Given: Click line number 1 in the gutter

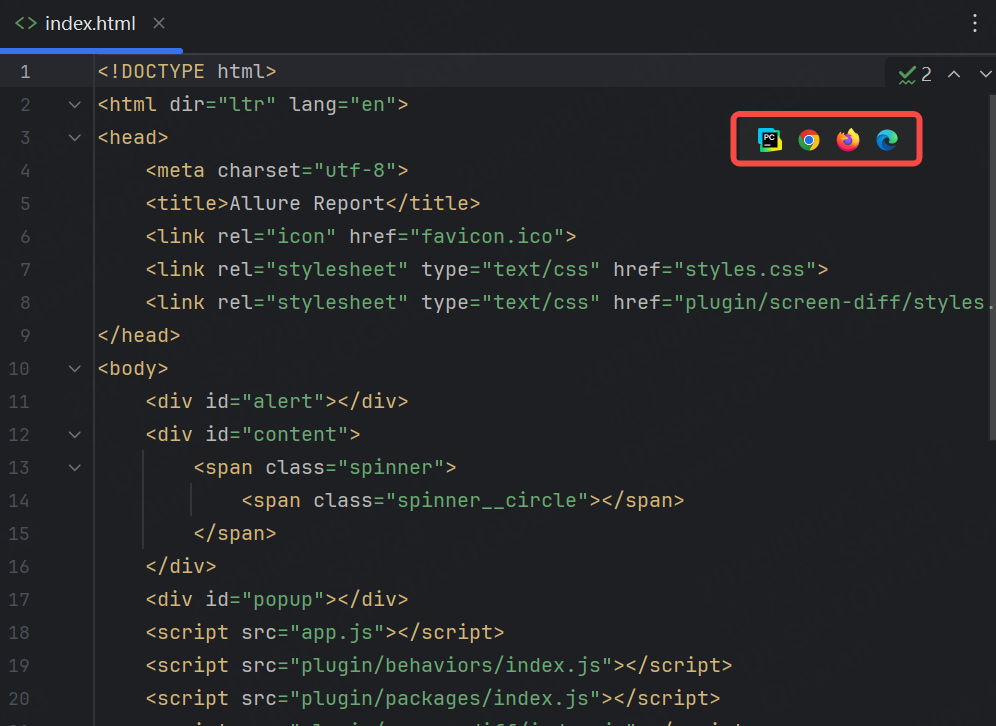Looking at the screenshot, I should (25, 72).
